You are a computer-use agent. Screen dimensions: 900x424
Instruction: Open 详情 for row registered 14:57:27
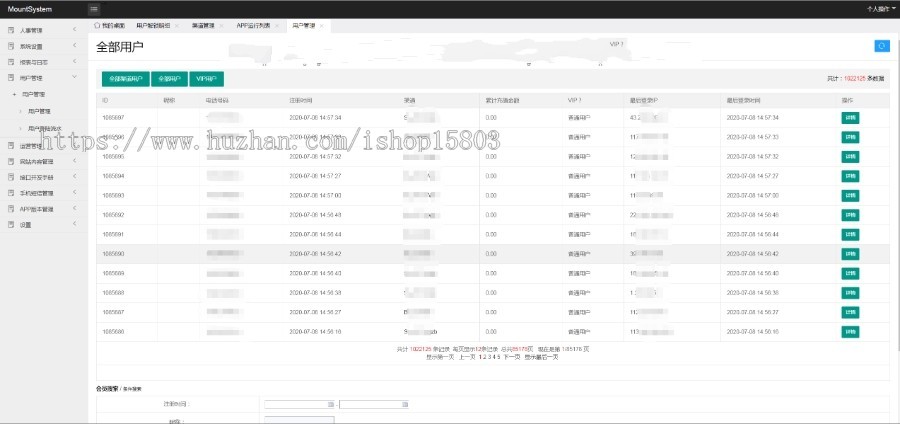click(x=850, y=176)
